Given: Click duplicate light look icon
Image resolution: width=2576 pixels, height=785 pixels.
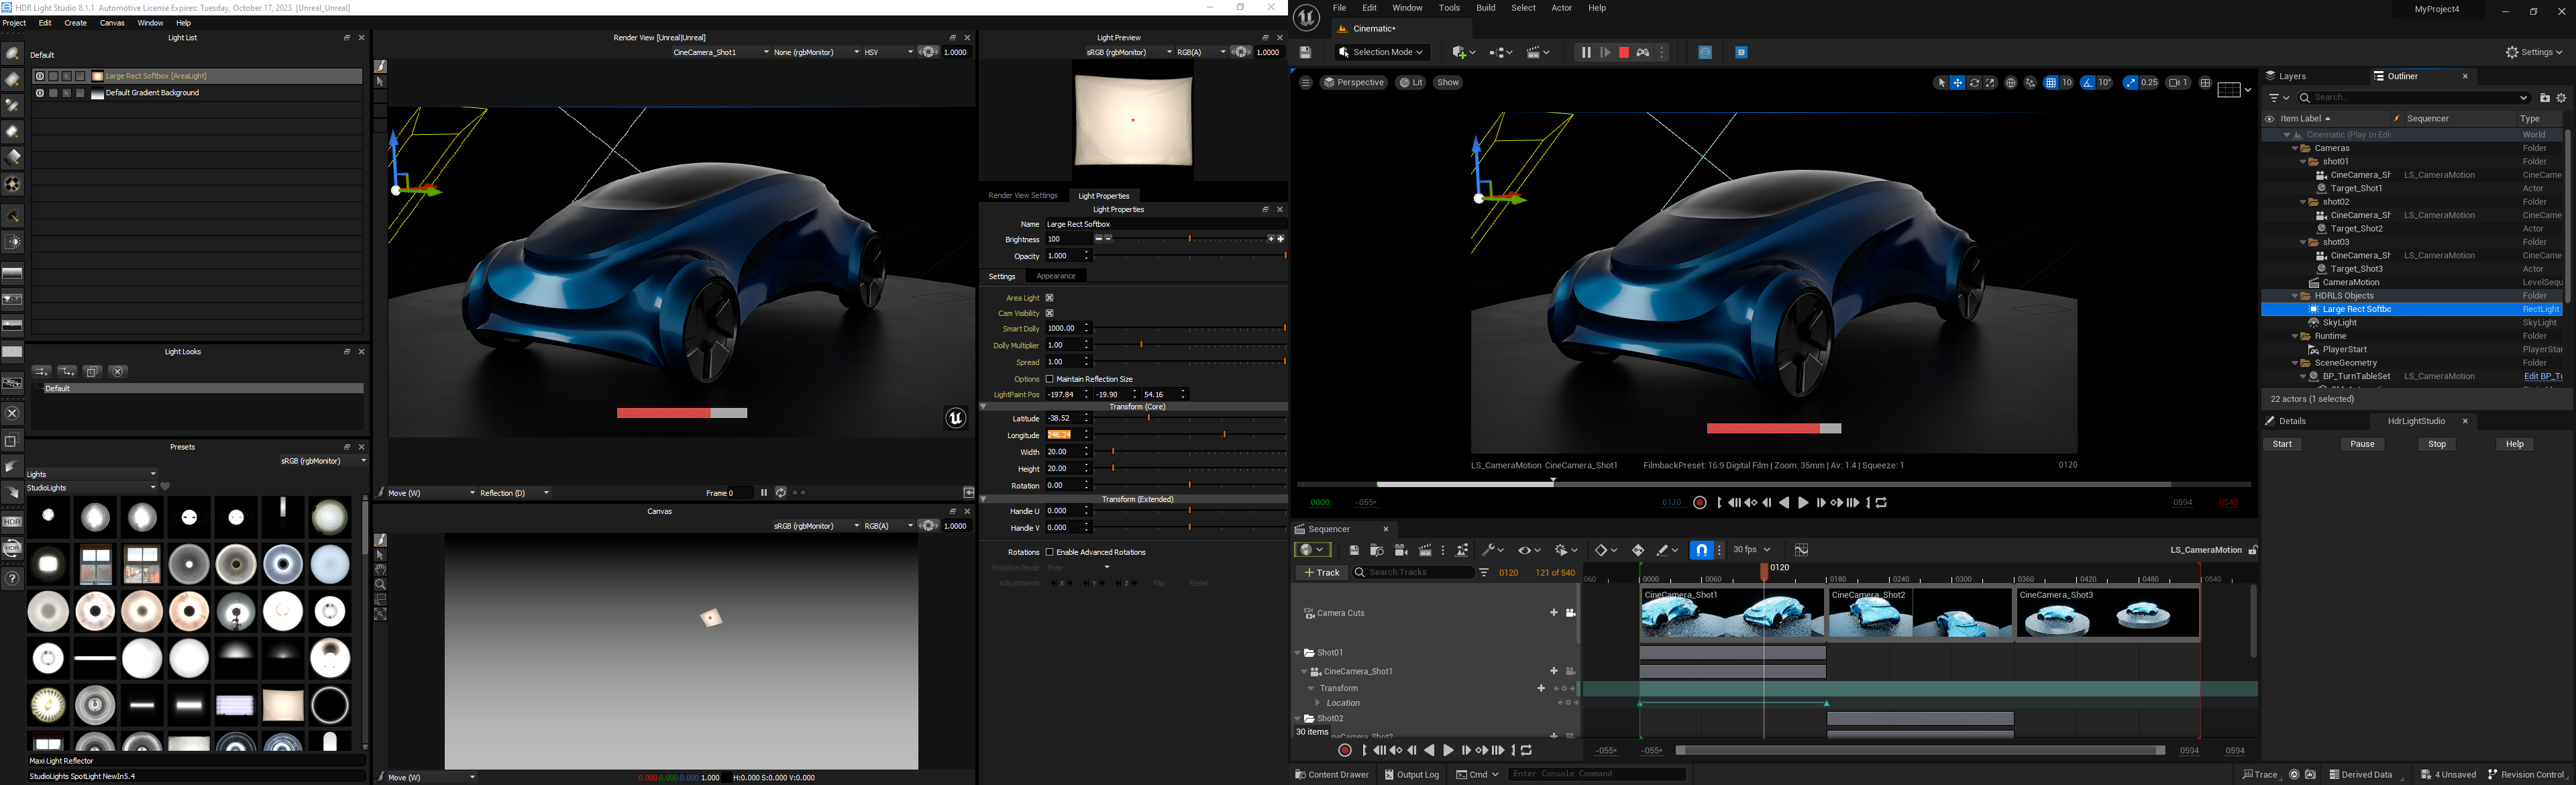Looking at the screenshot, I should click(92, 372).
